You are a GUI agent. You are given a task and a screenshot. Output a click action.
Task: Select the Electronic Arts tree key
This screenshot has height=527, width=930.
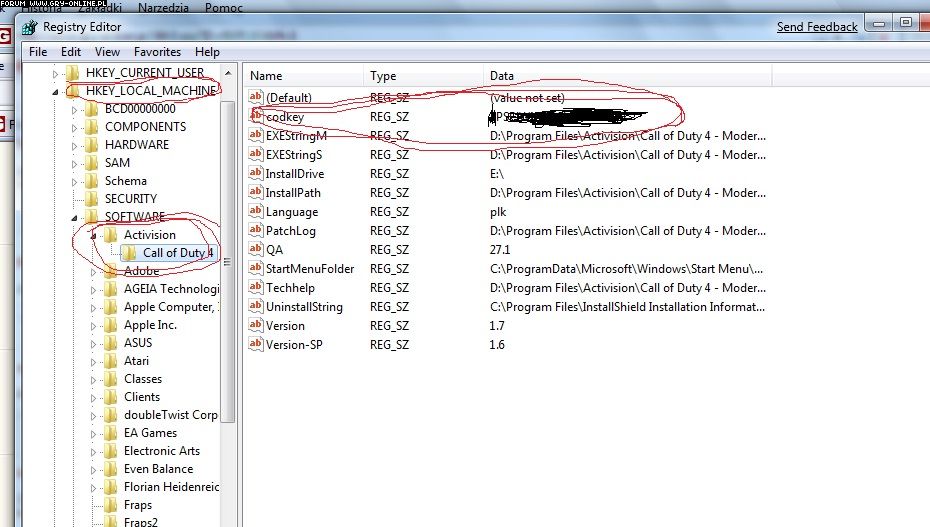pos(162,451)
